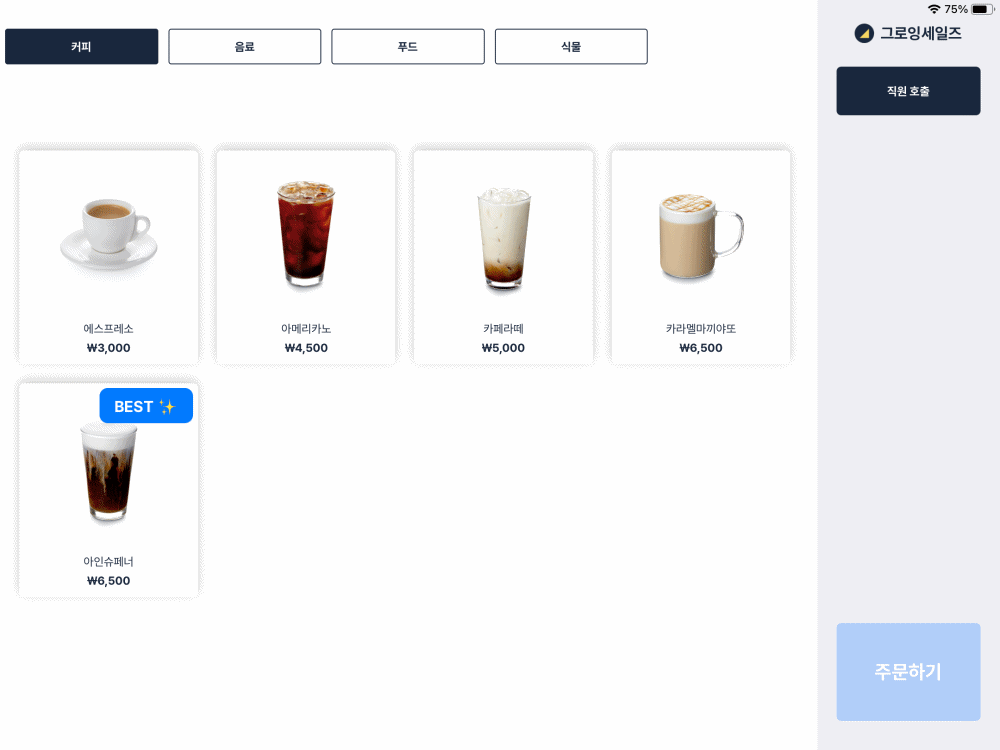The image size is (1000, 750).
Task: Tap the einspanner drink image
Action: pos(108,474)
